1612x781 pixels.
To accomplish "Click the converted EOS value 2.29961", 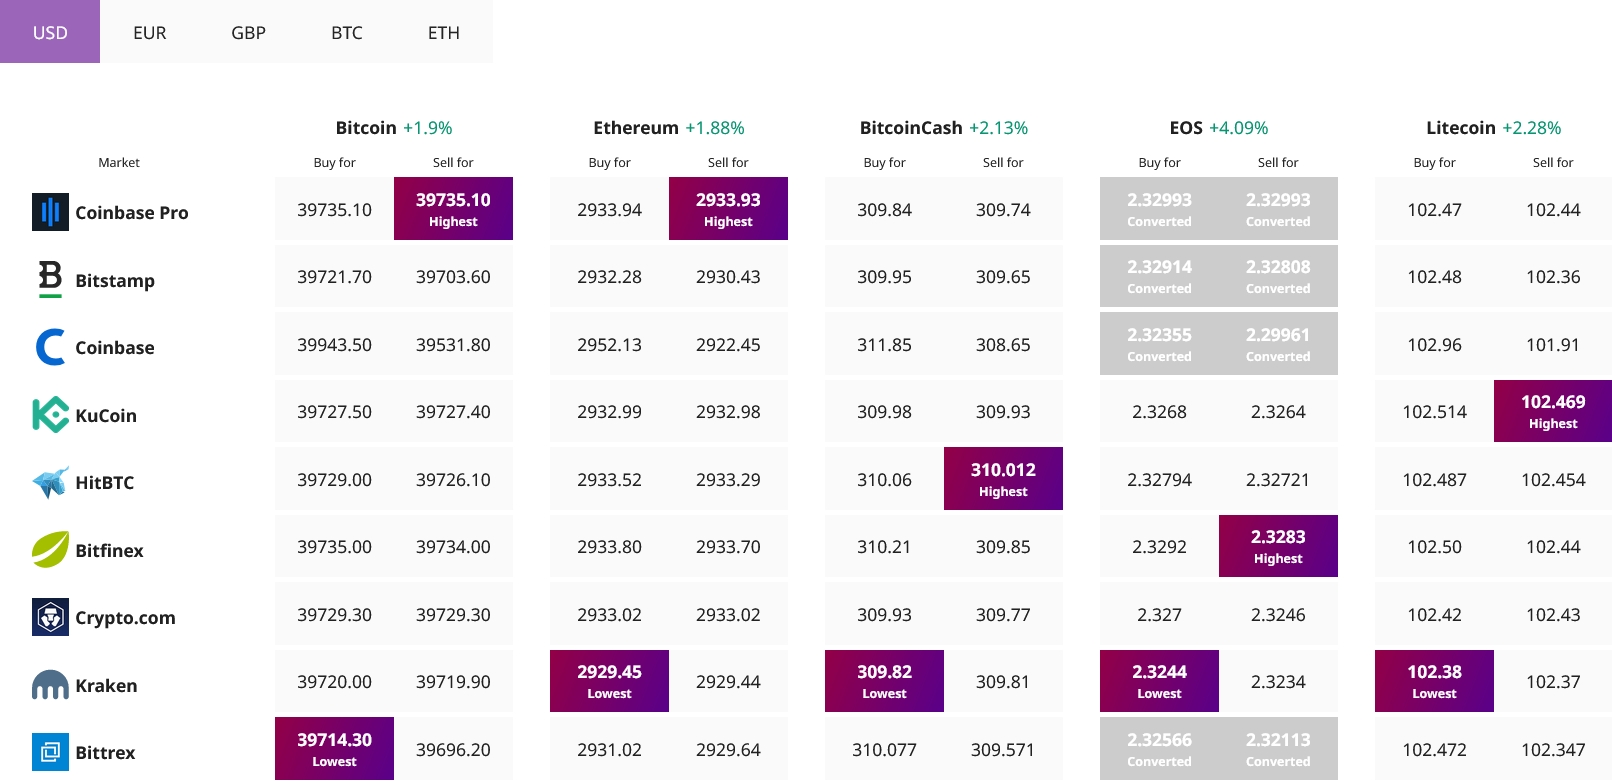I will tap(1278, 344).
